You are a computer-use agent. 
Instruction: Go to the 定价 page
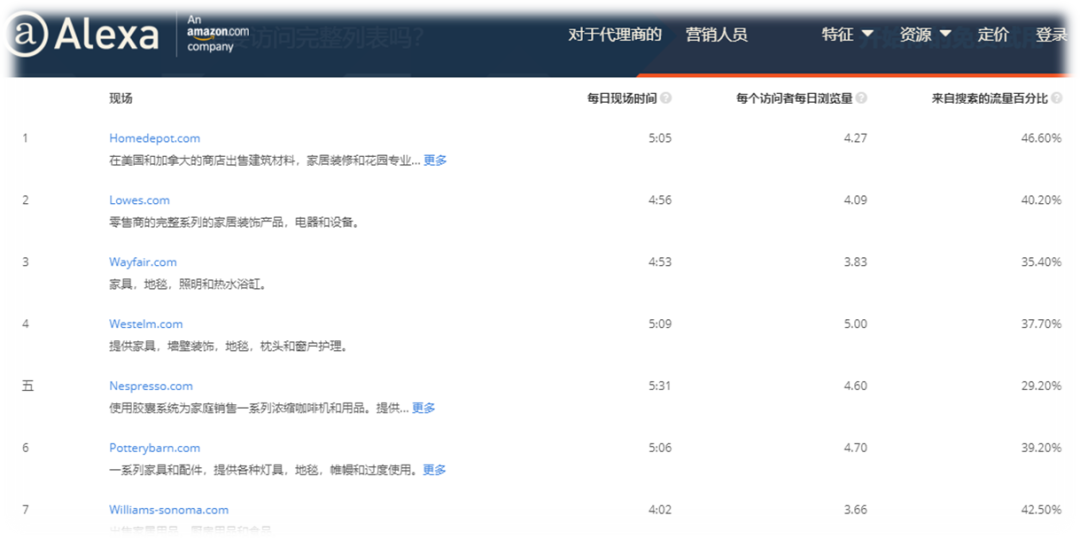[993, 35]
